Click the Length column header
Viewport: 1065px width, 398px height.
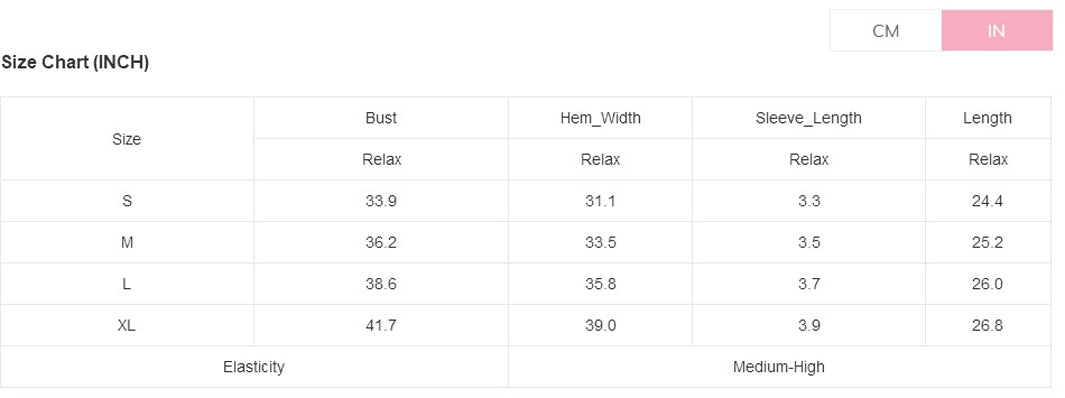988,118
